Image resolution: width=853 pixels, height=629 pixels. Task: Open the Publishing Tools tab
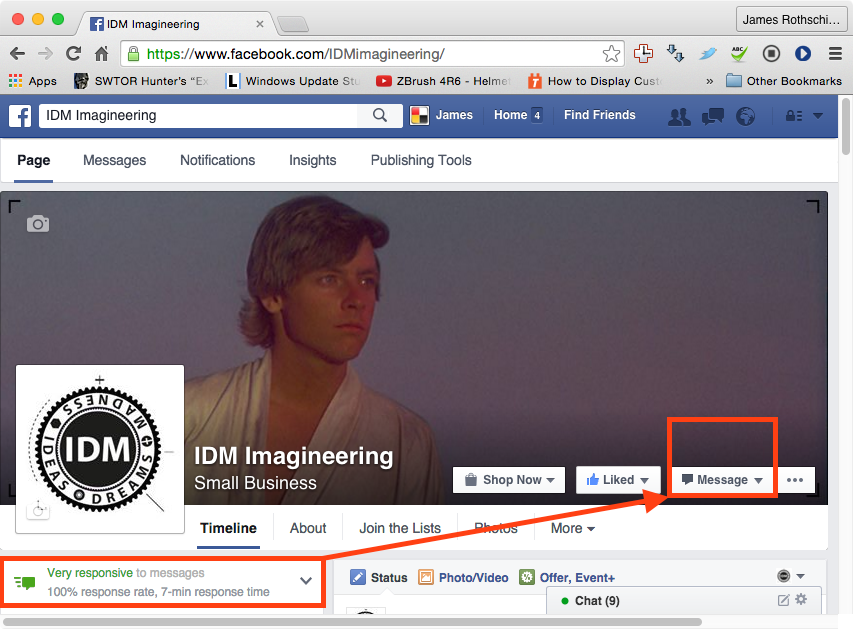[421, 160]
